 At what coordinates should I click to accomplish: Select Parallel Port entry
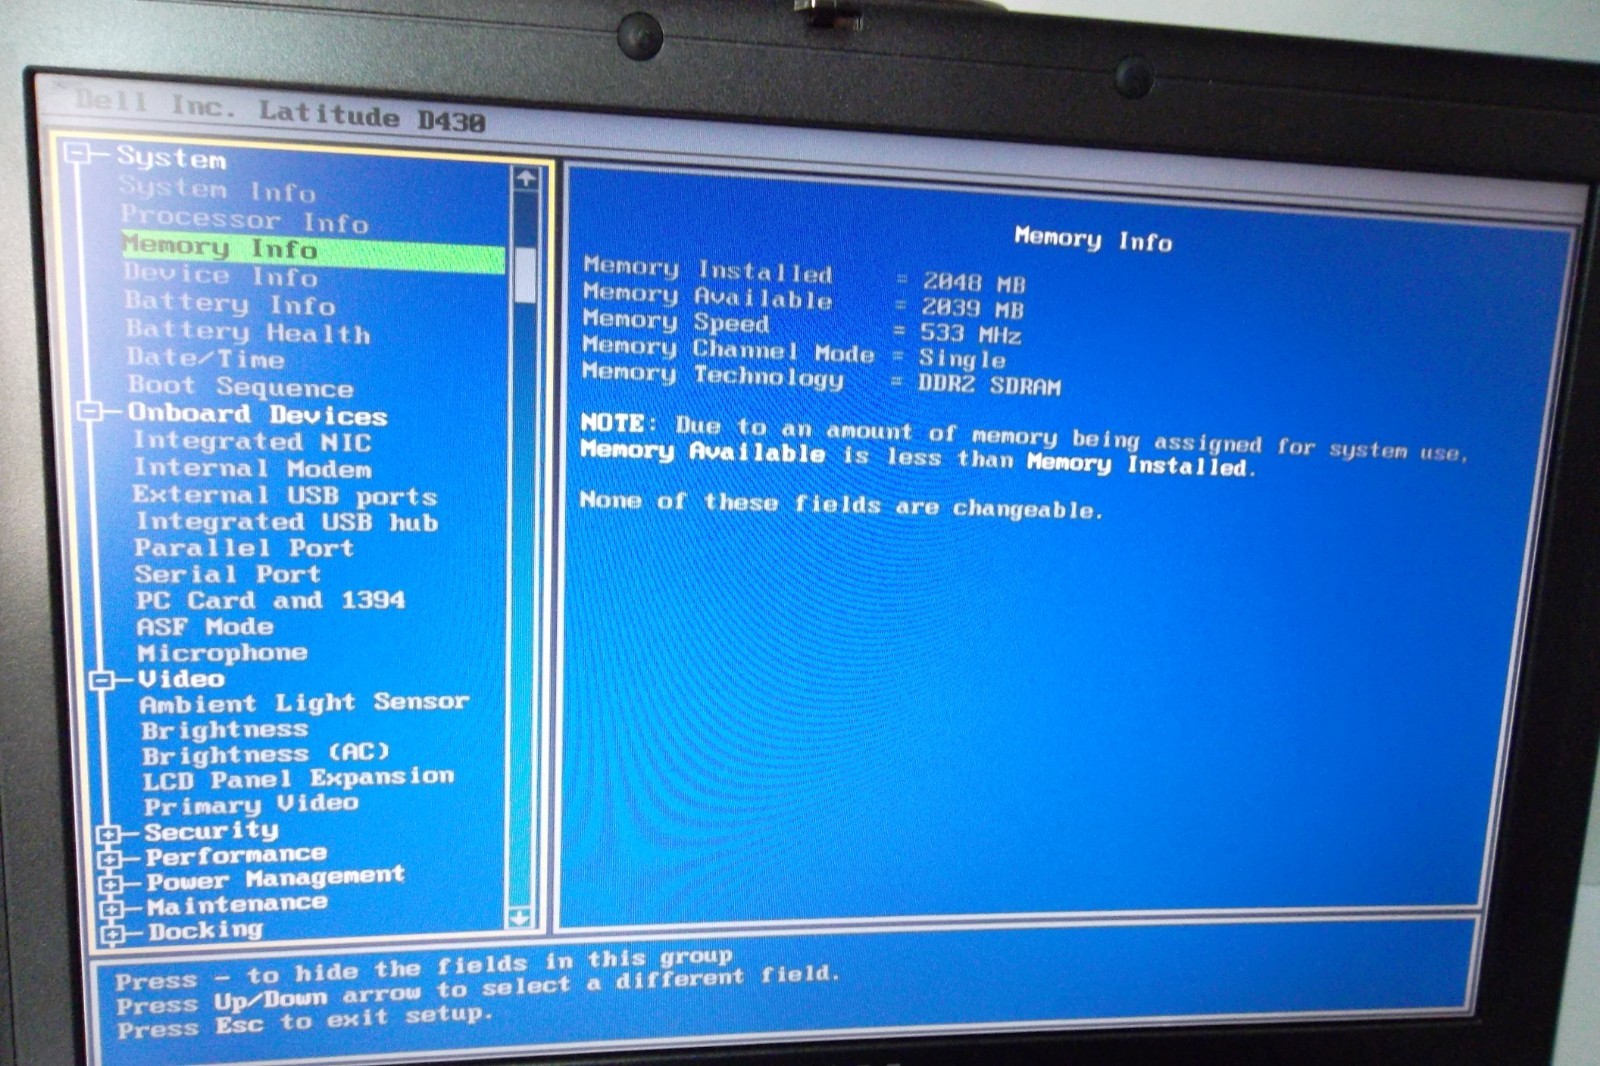coord(244,548)
